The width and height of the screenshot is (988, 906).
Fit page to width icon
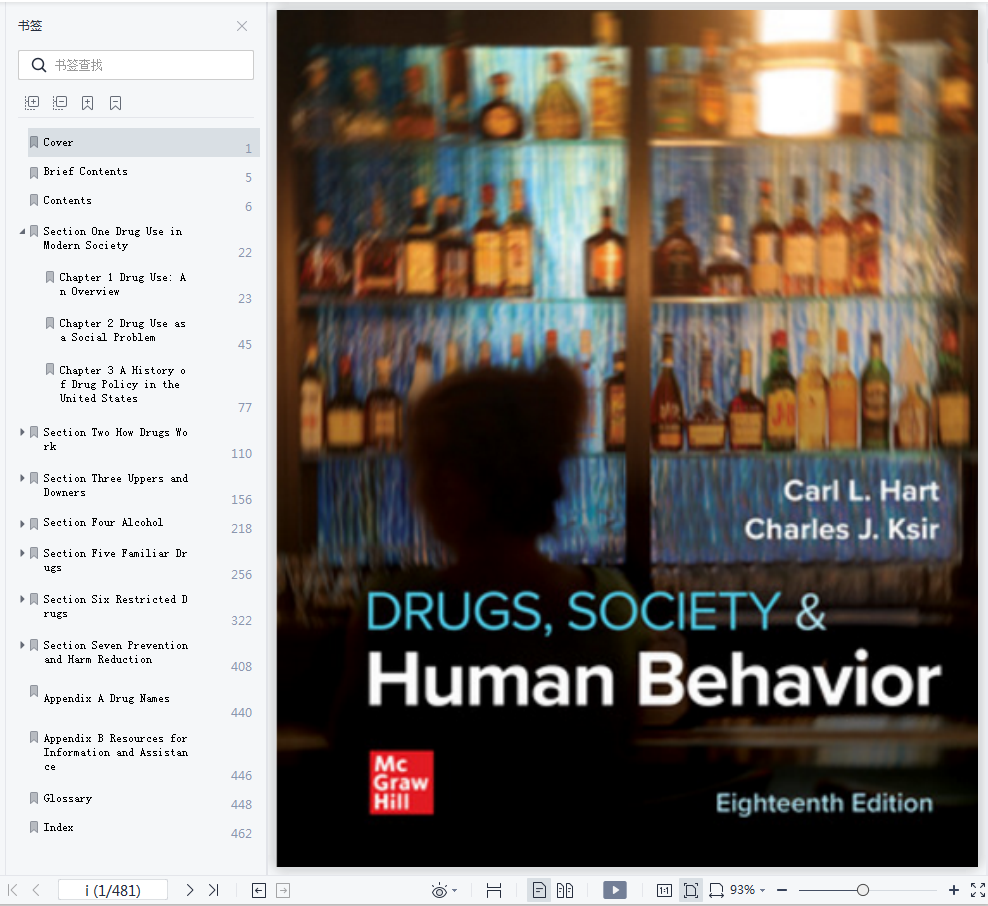(x=716, y=890)
